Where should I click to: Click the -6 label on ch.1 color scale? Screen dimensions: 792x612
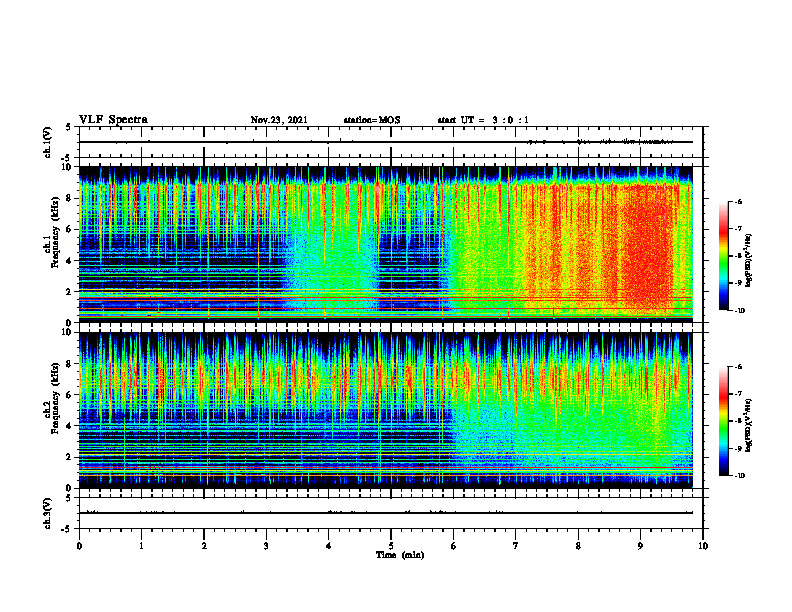click(x=738, y=201)
